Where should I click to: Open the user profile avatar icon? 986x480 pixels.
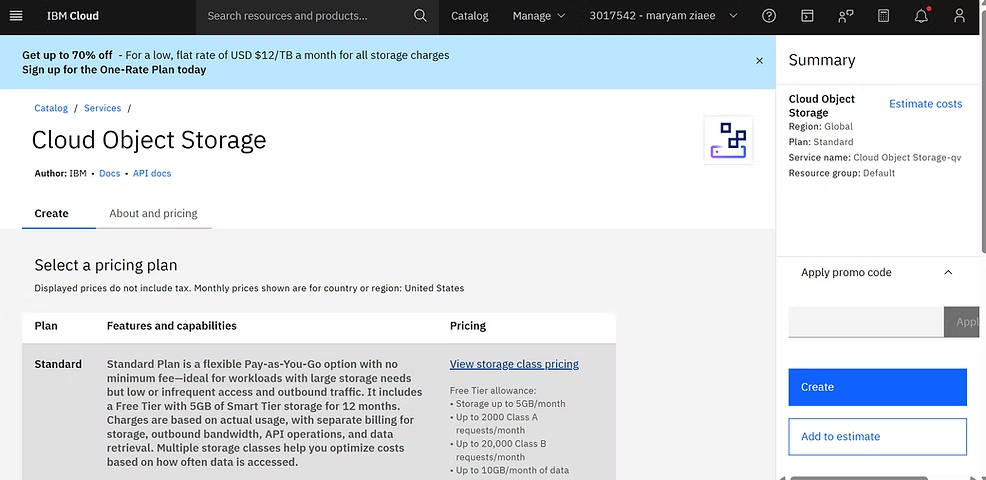pos(959,16)
